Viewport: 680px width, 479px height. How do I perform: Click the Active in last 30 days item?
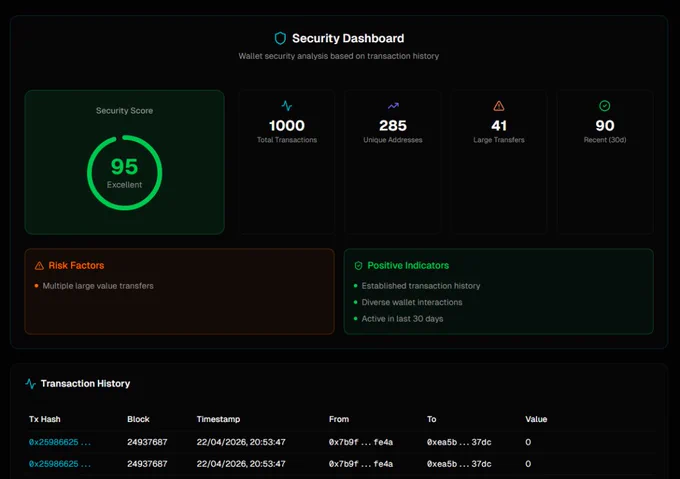402,319
